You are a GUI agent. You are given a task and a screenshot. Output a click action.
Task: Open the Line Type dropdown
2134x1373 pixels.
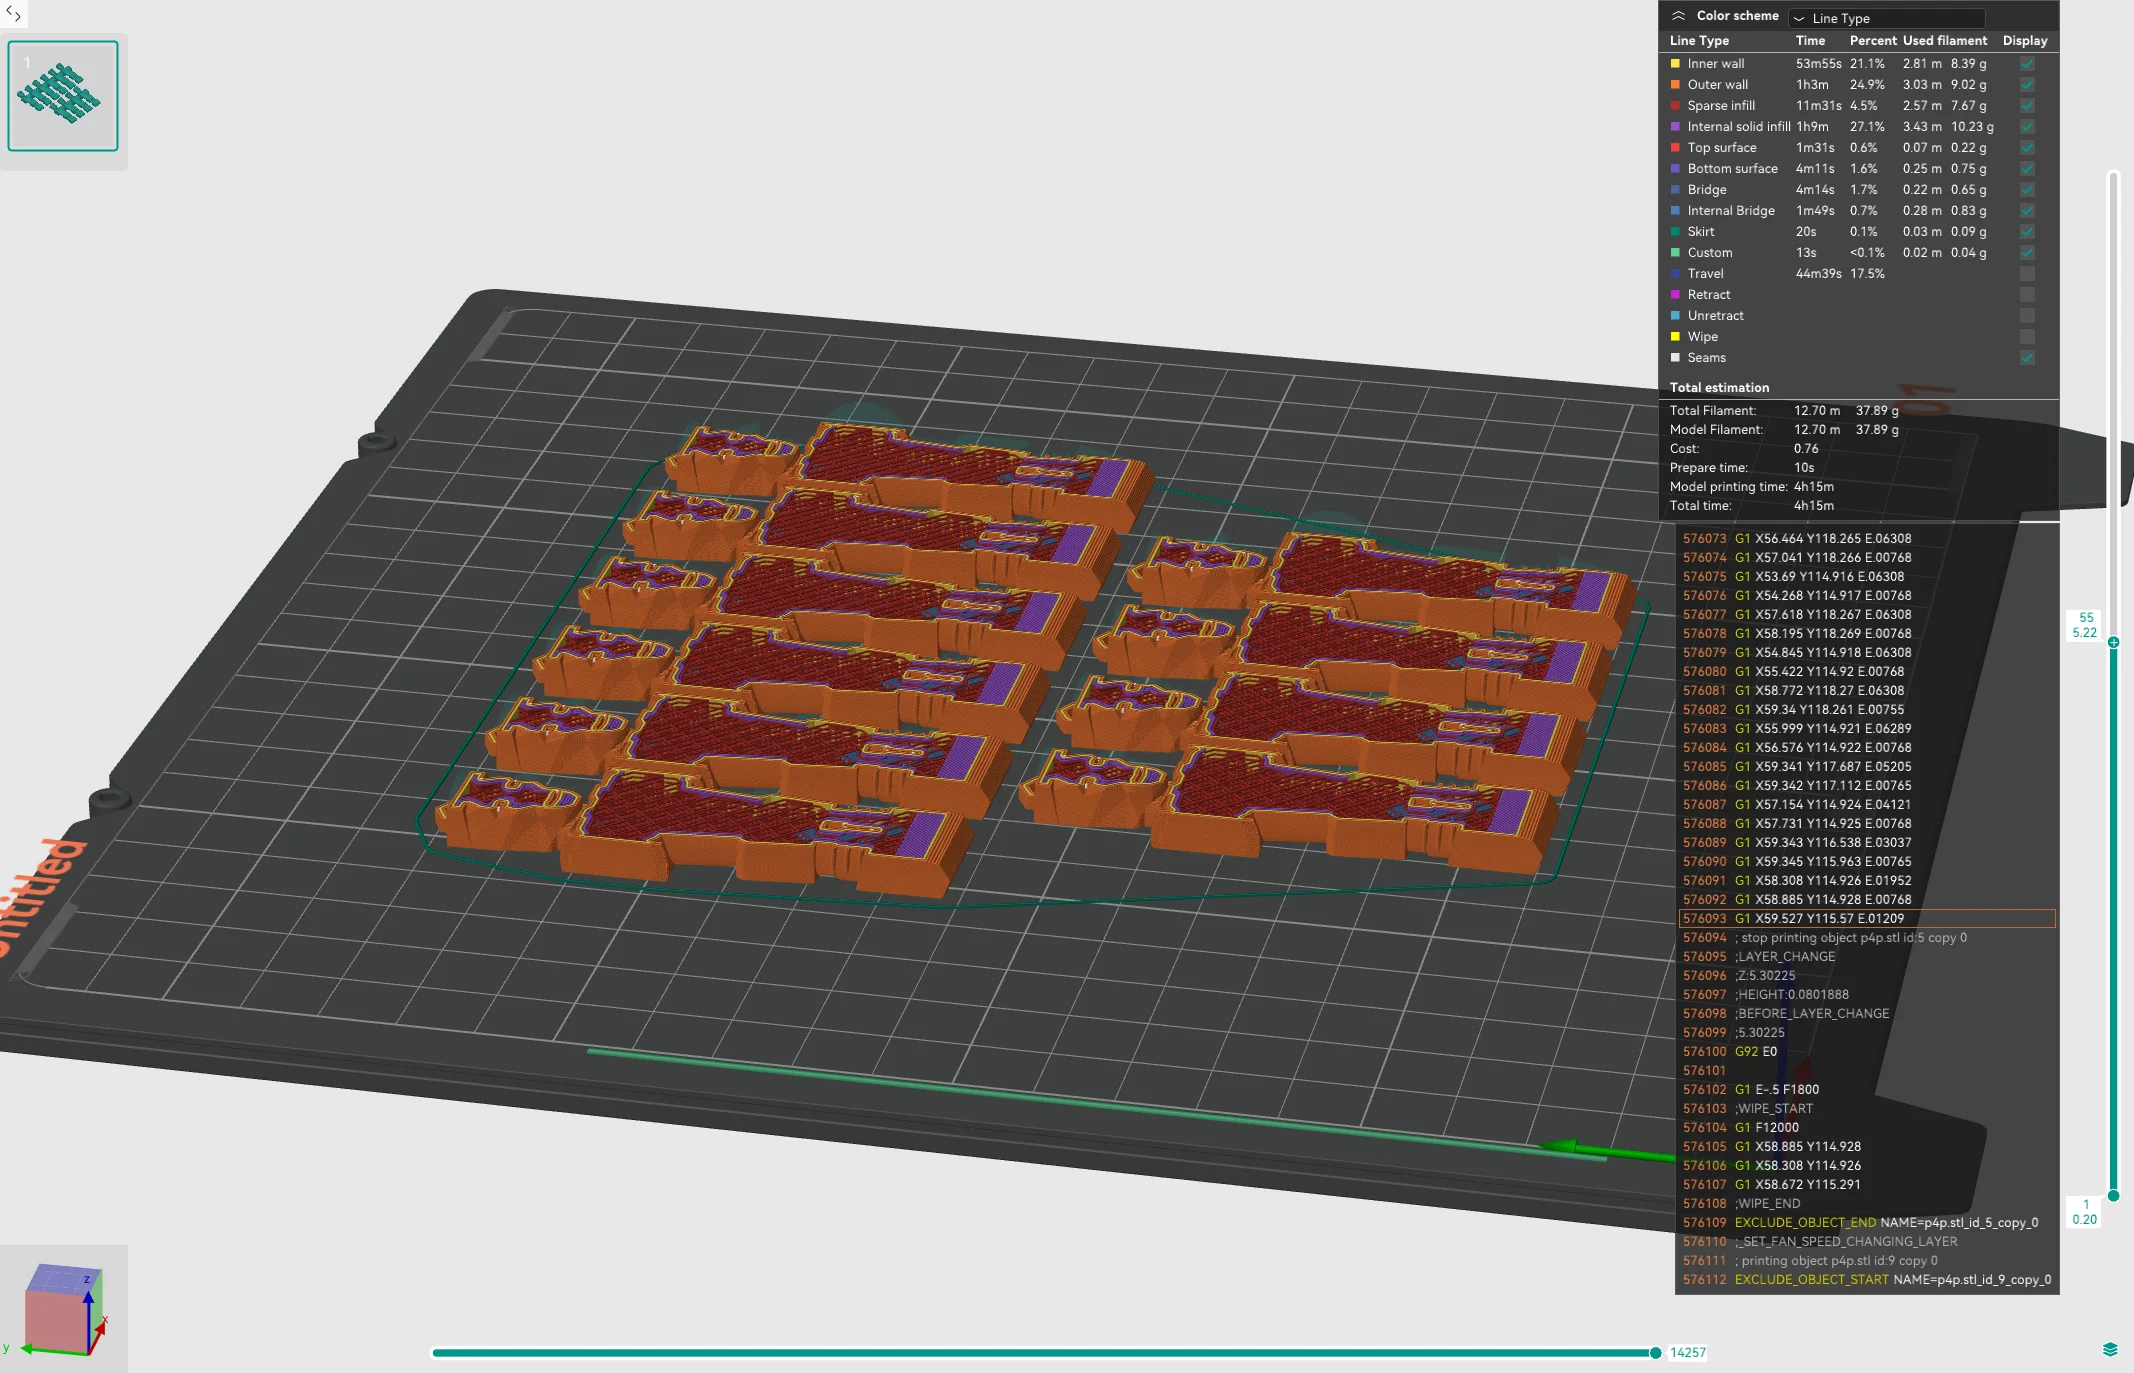pyautogui.click(x=1886, y=18)
